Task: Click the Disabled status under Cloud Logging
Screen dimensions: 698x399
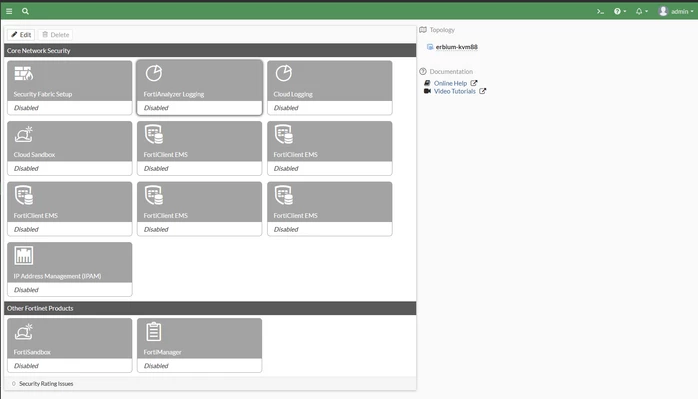Action: click(286, 108)
